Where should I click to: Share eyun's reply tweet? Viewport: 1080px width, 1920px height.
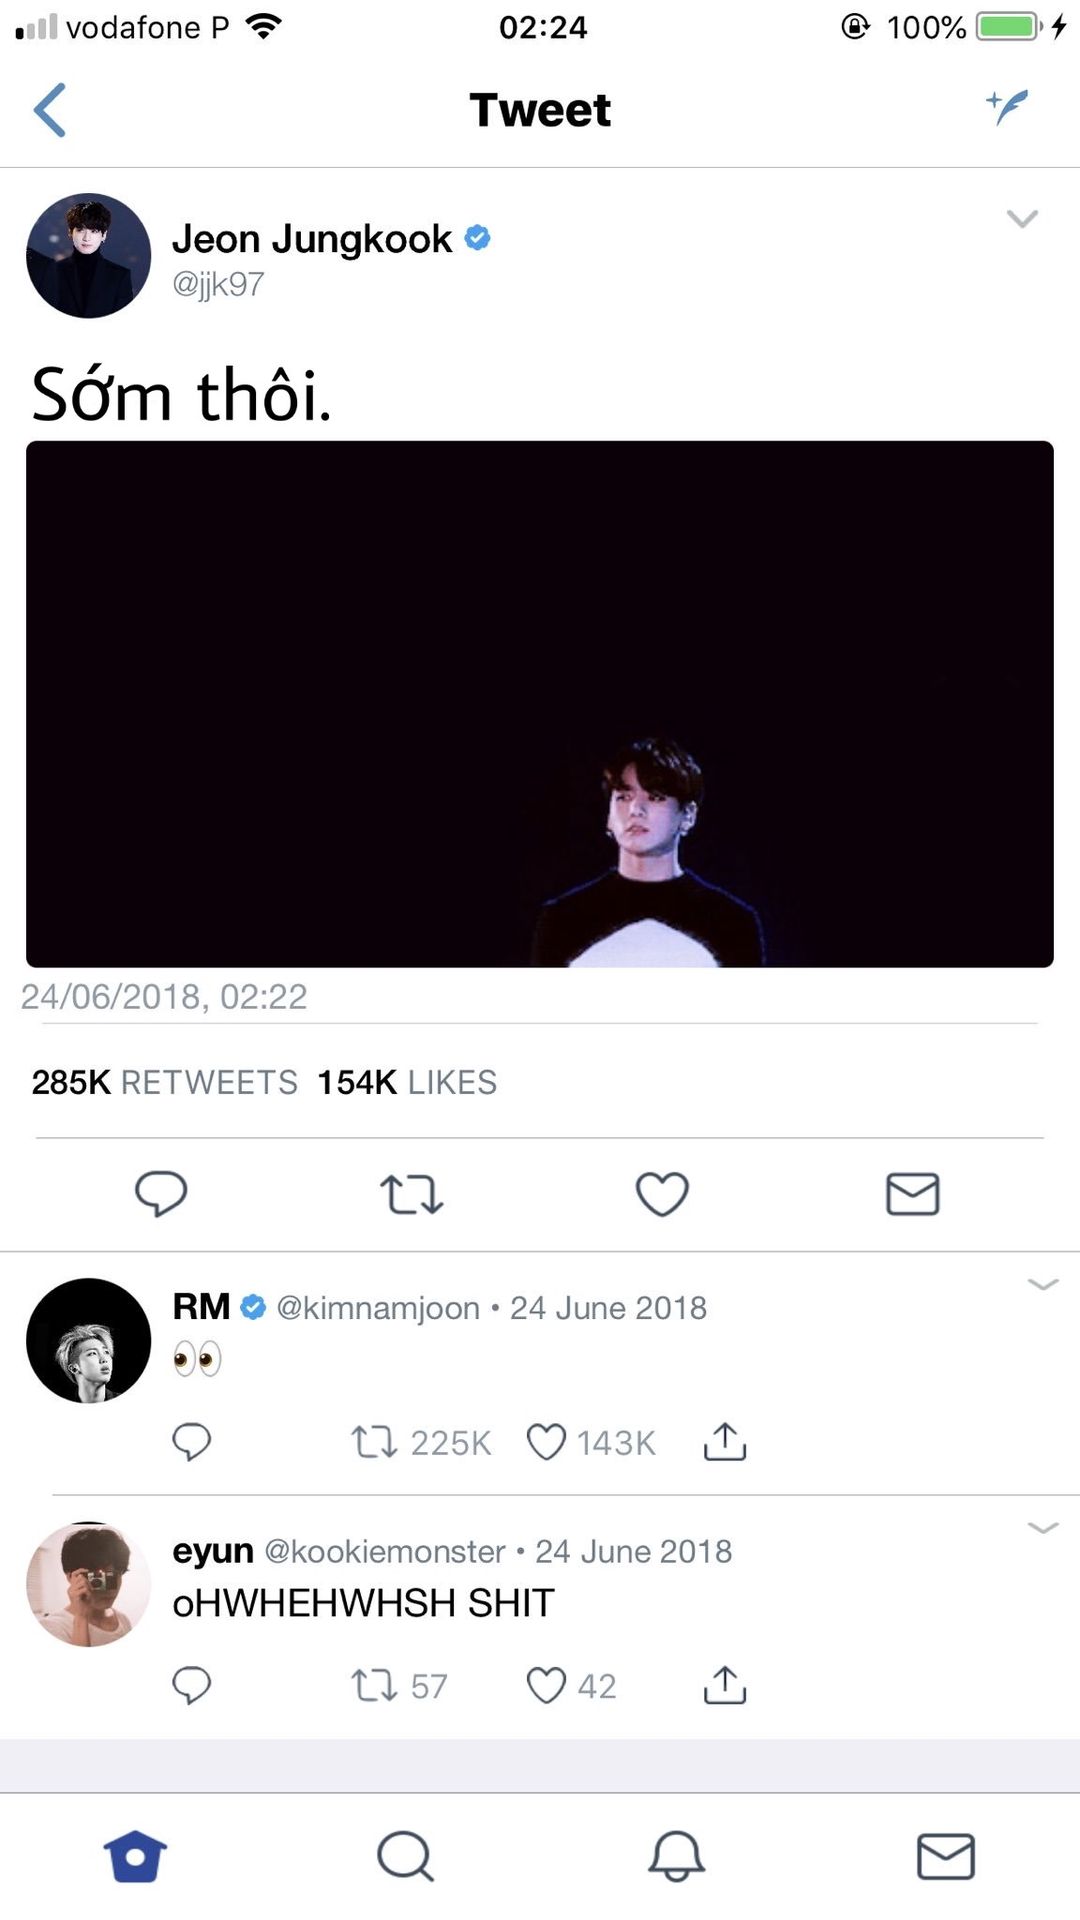(x=725, y=1685)
